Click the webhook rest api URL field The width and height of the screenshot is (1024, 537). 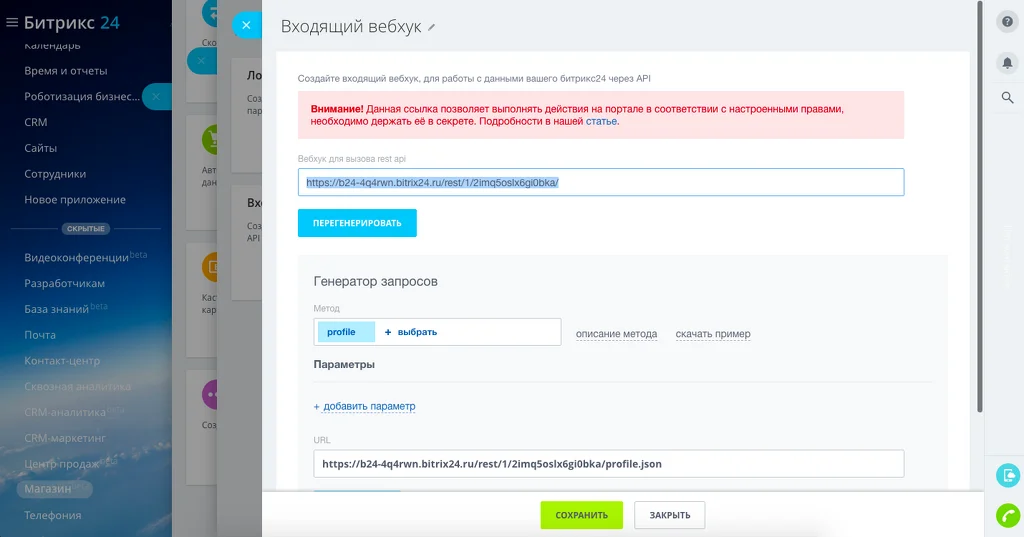click(601, 182)
